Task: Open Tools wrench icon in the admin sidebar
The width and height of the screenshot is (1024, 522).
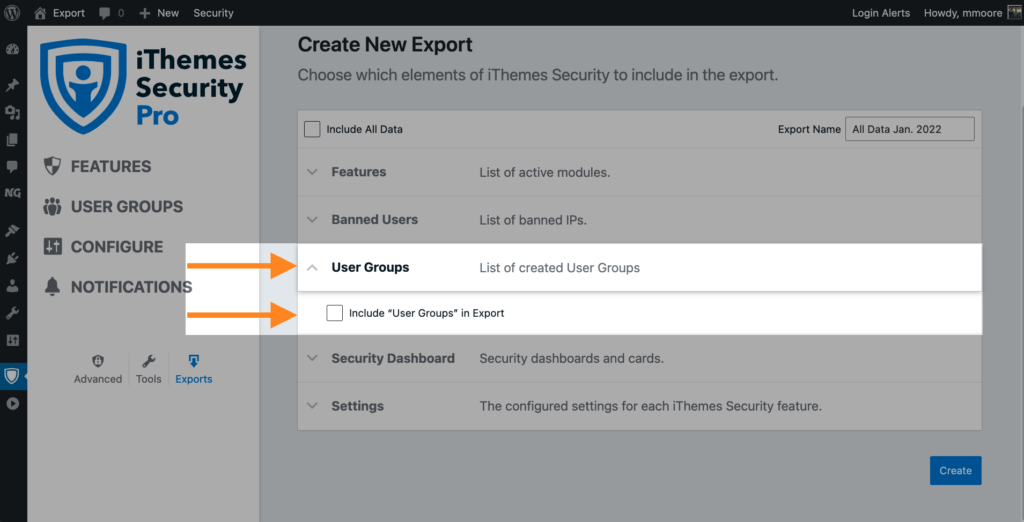Action: coord(12,313)
